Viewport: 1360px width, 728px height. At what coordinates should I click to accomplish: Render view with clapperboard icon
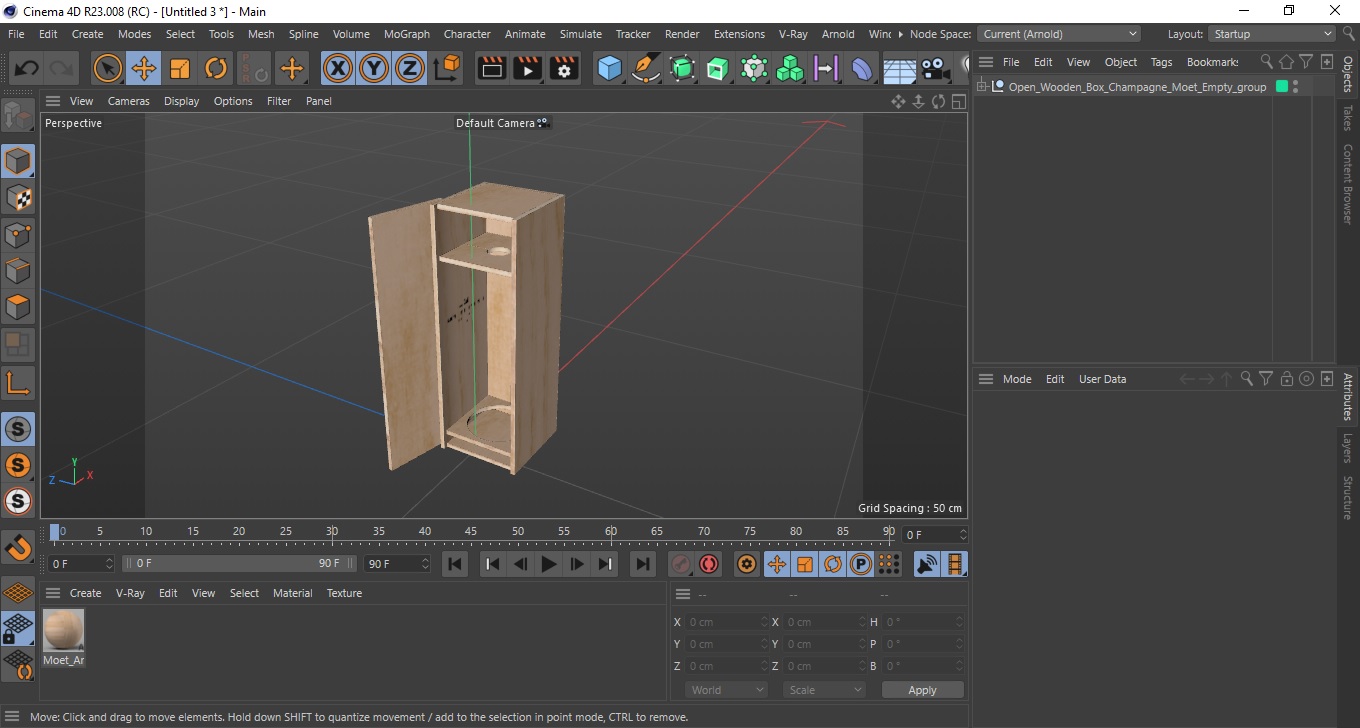tap(492, 69)
